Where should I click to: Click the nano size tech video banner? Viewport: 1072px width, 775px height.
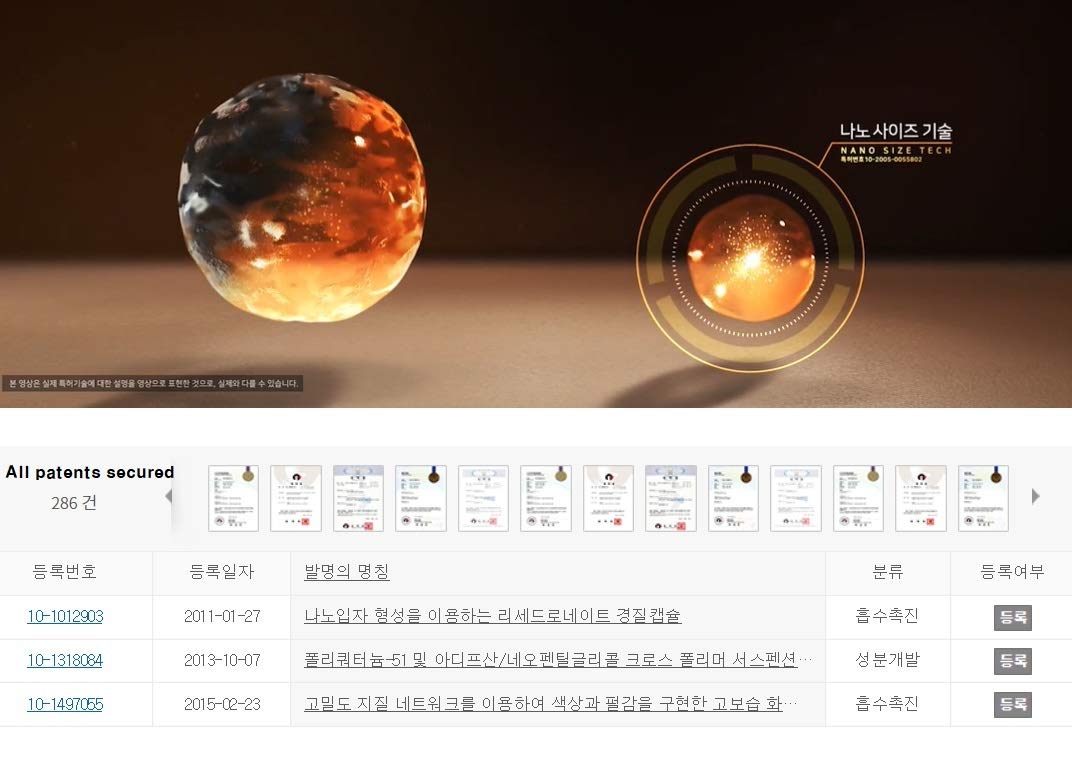536,204
